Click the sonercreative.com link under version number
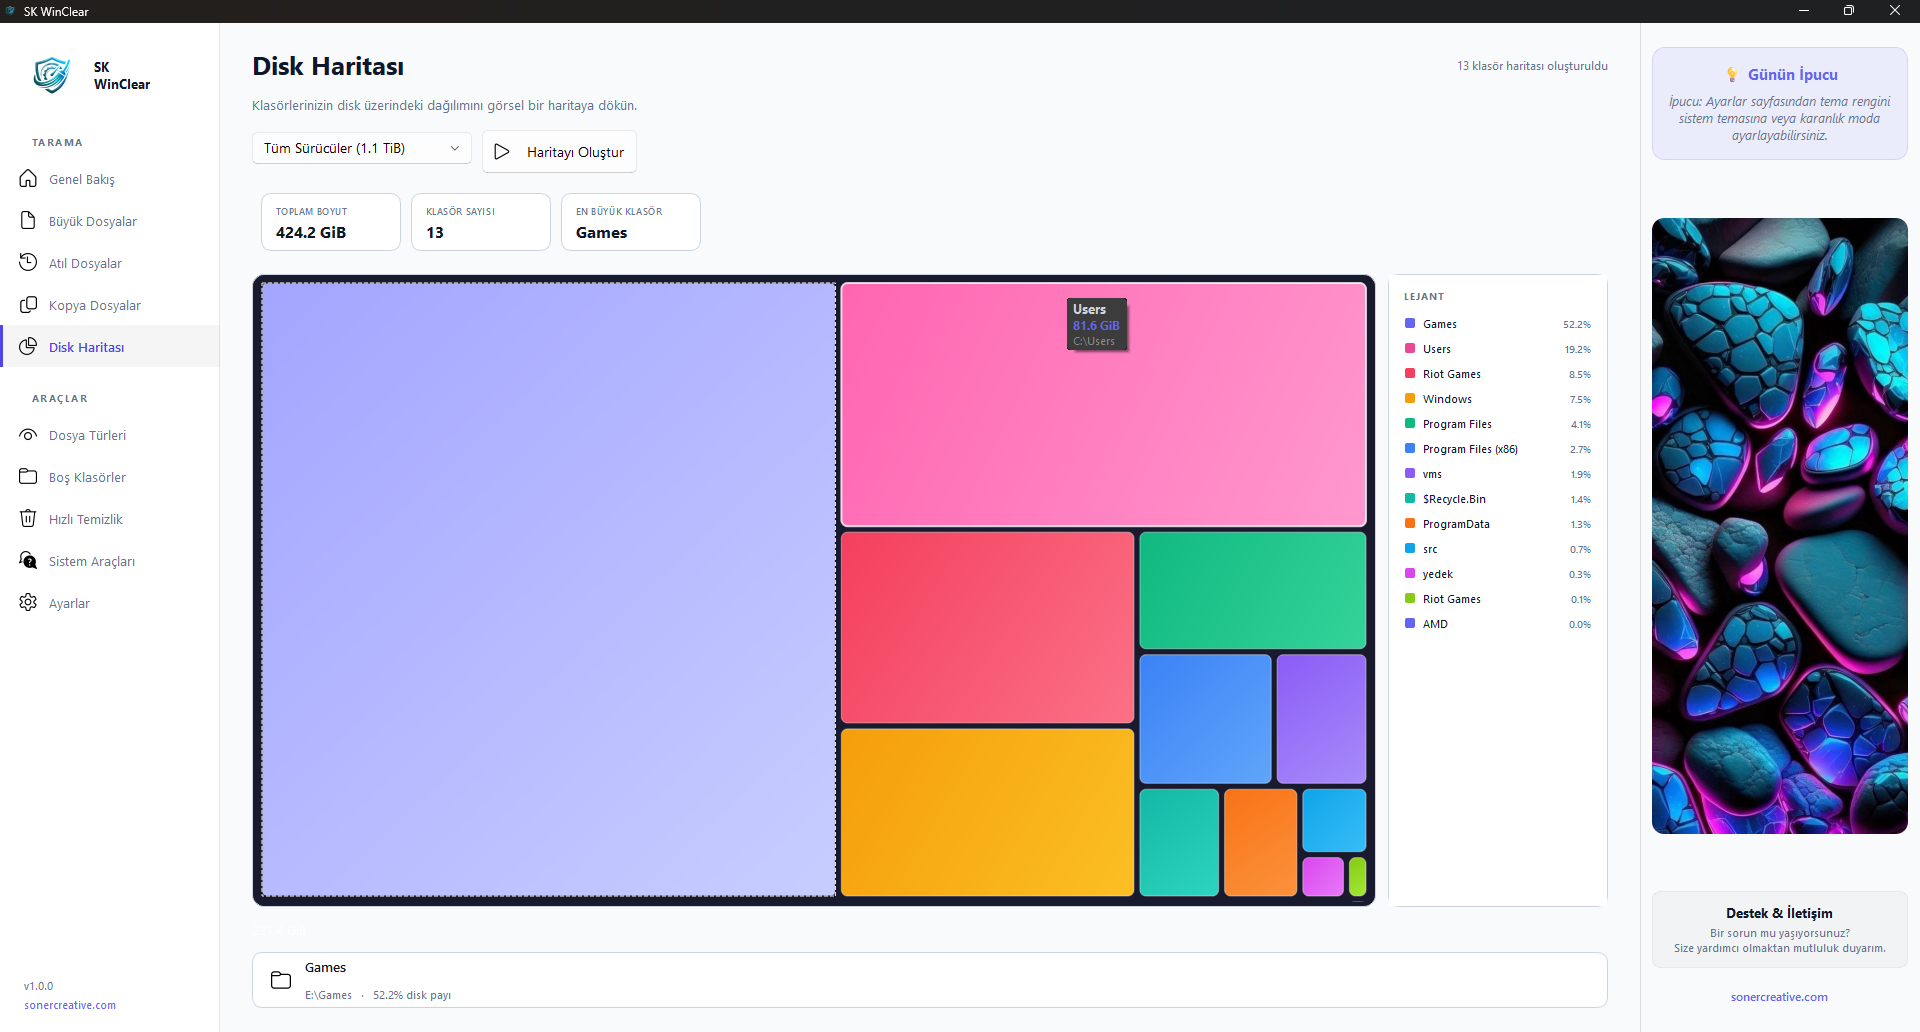This screenshot has height=1032, width=1920. point(70,1005)
